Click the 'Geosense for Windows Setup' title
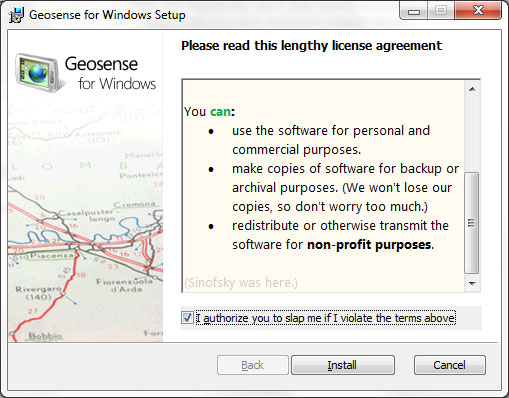 (x=107, y=15)
